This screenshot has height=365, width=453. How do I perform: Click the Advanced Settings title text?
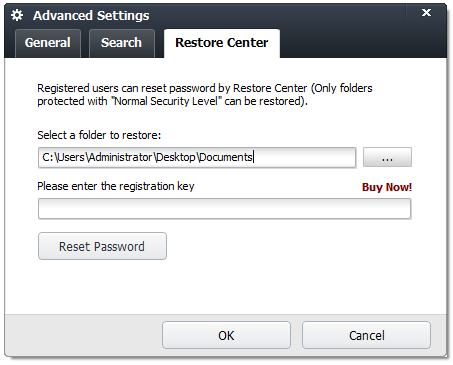91,16
